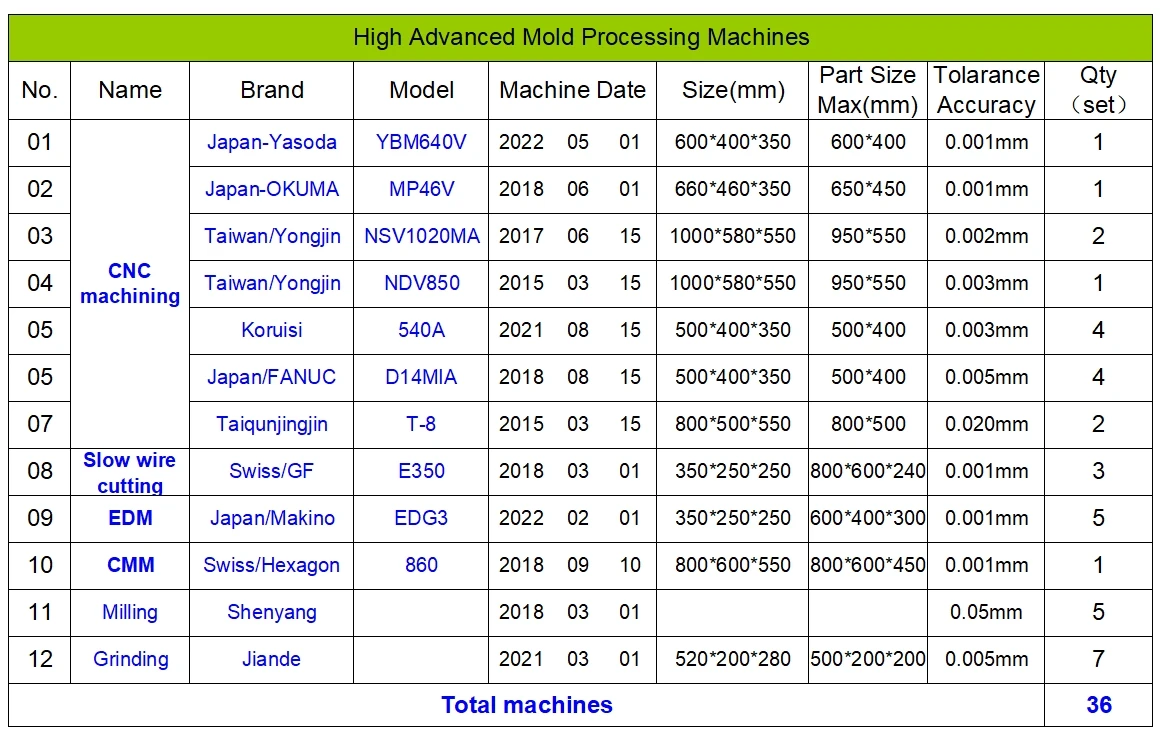Select size '800*500*550'

733,425
